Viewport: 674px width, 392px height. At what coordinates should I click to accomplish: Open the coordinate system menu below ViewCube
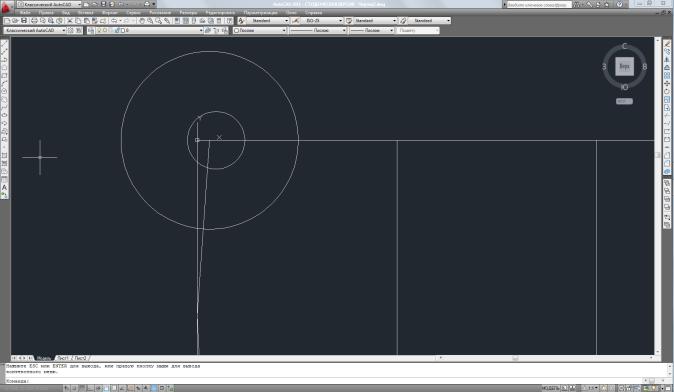[624, 101]
